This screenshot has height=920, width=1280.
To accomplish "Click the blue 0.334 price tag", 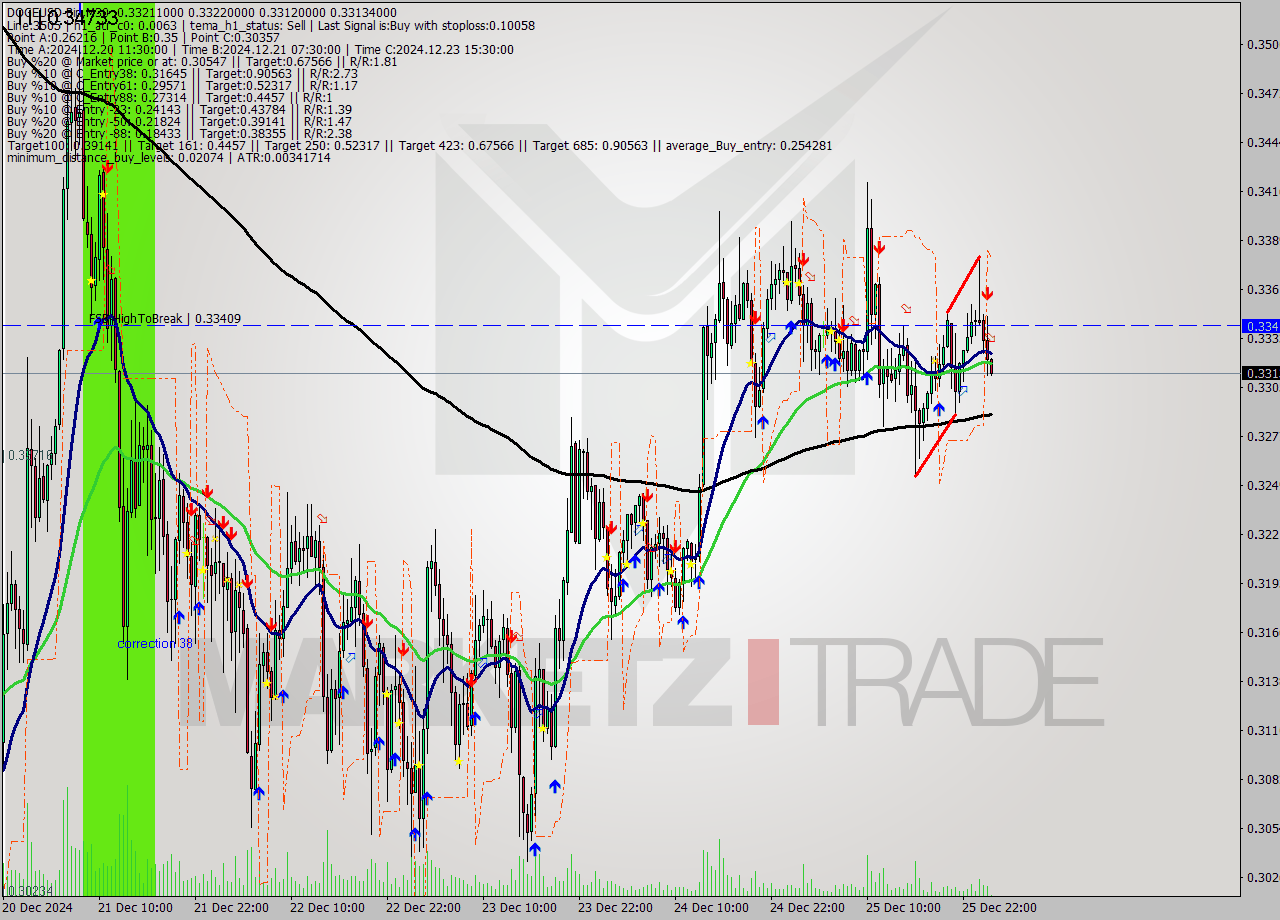I will (1260, 326).
